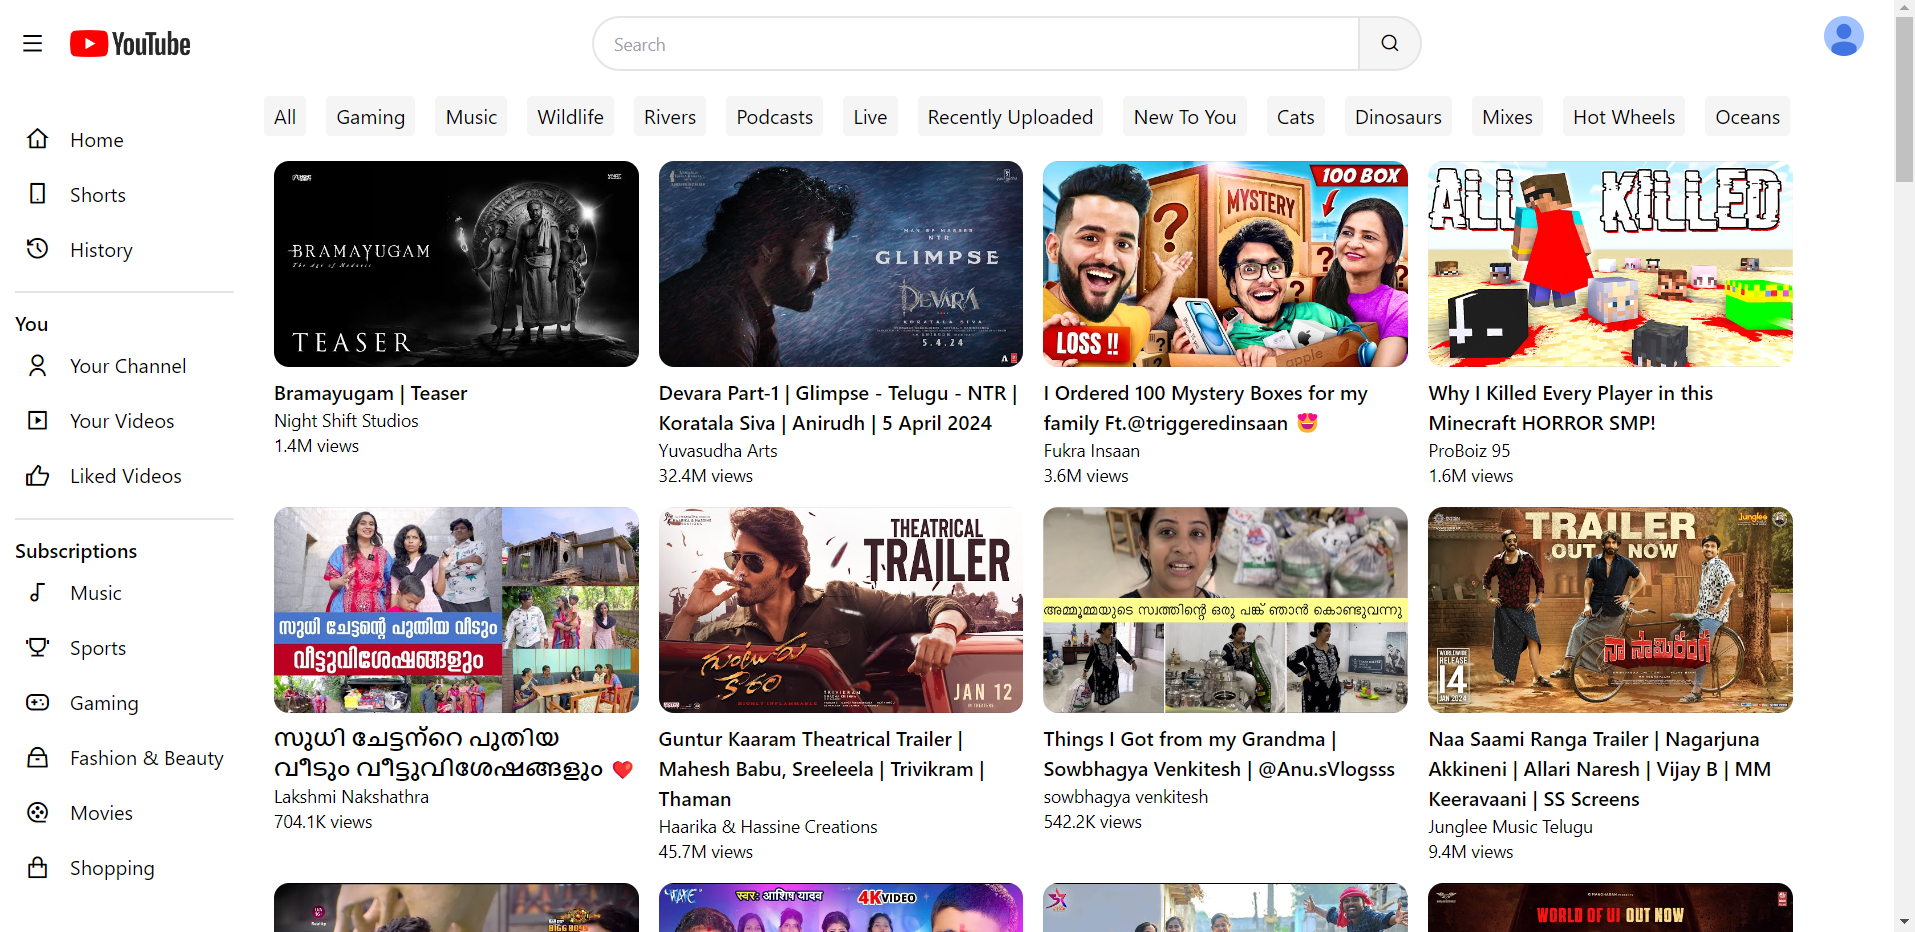Select the Recently Uploaded chip
This screenshot has width=1915, height=932.
[x=1010, y=117]
